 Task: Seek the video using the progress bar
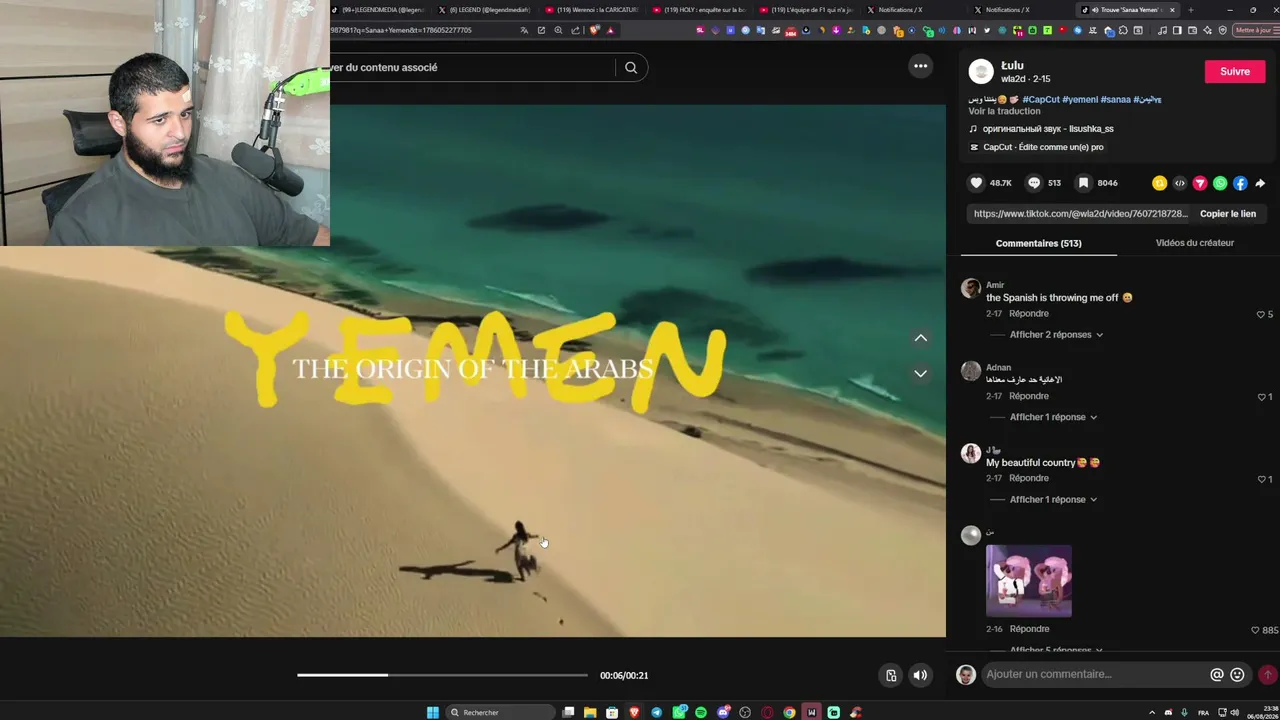coord(442,675)
